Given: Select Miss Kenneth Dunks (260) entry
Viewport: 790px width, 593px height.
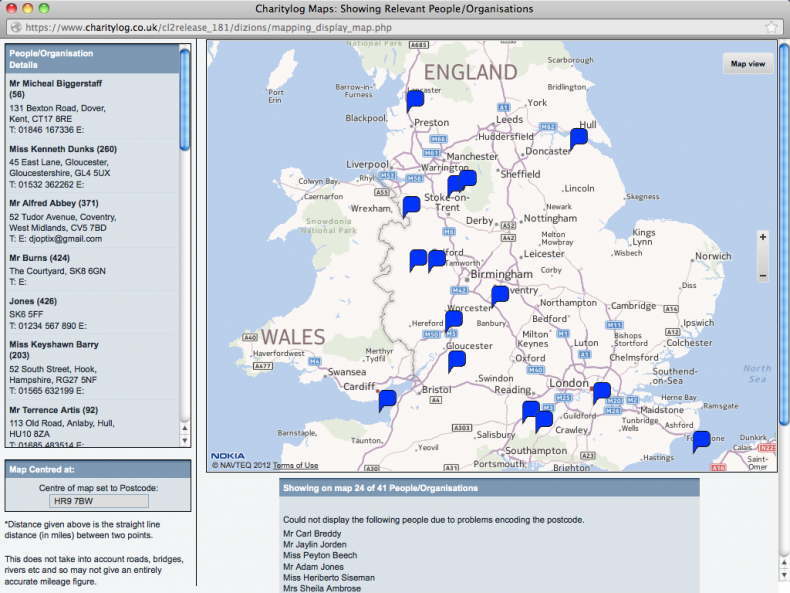Looking at the screenshot, I should coord(92,166).
